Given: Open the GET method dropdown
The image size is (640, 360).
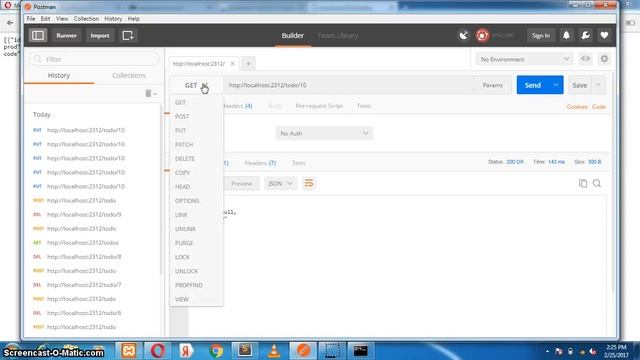Looking at the screenshot, I should click(196, 85).
